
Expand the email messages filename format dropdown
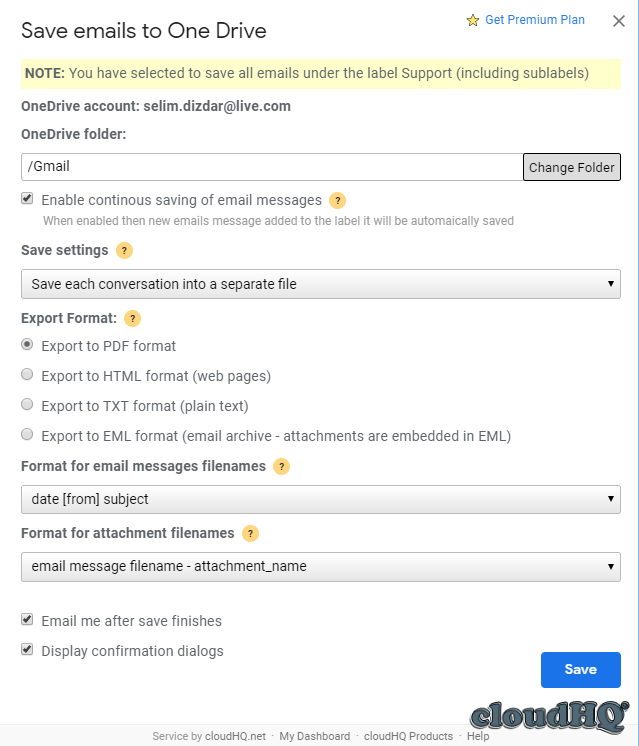320,499
